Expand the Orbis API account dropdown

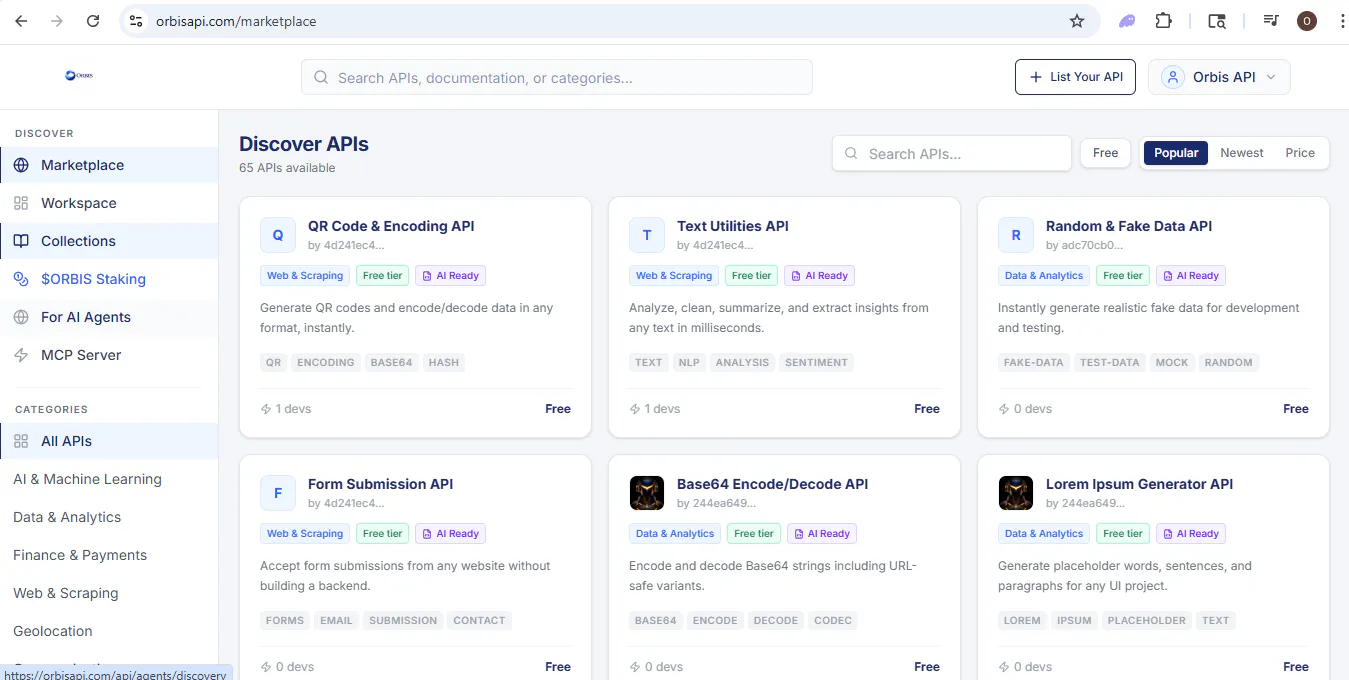pos(1219,77)
